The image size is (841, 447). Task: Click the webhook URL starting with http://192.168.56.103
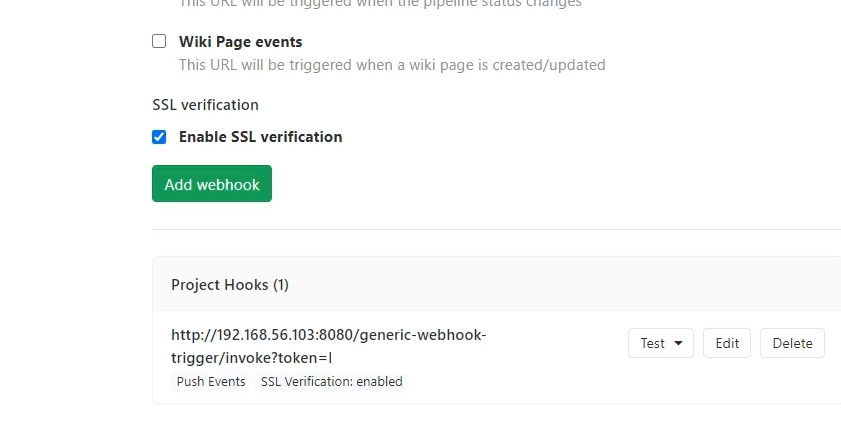click(328, 335)
